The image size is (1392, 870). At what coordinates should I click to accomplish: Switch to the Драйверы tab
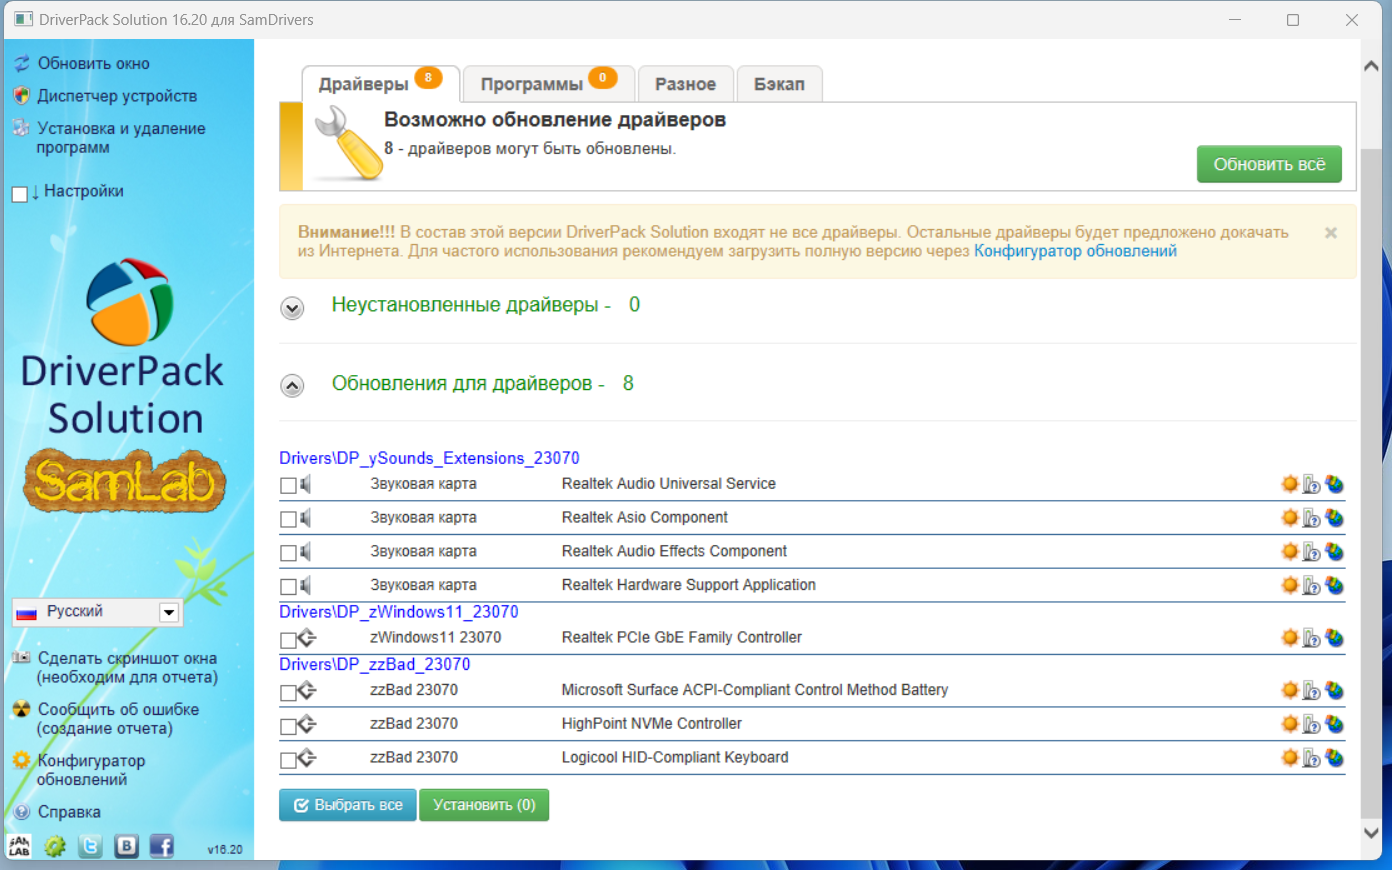380,84
